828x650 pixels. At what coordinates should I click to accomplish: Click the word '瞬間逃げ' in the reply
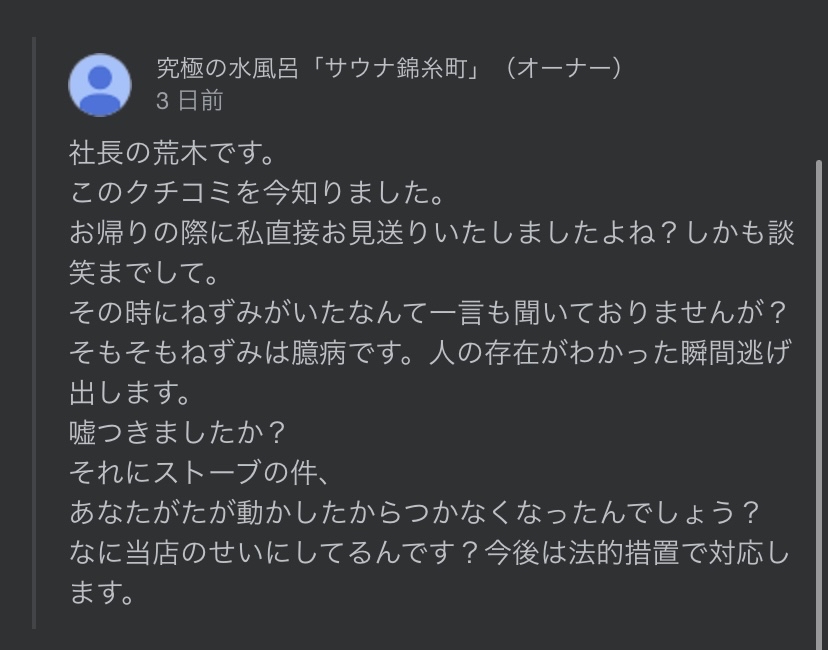(x=736, y=353)
